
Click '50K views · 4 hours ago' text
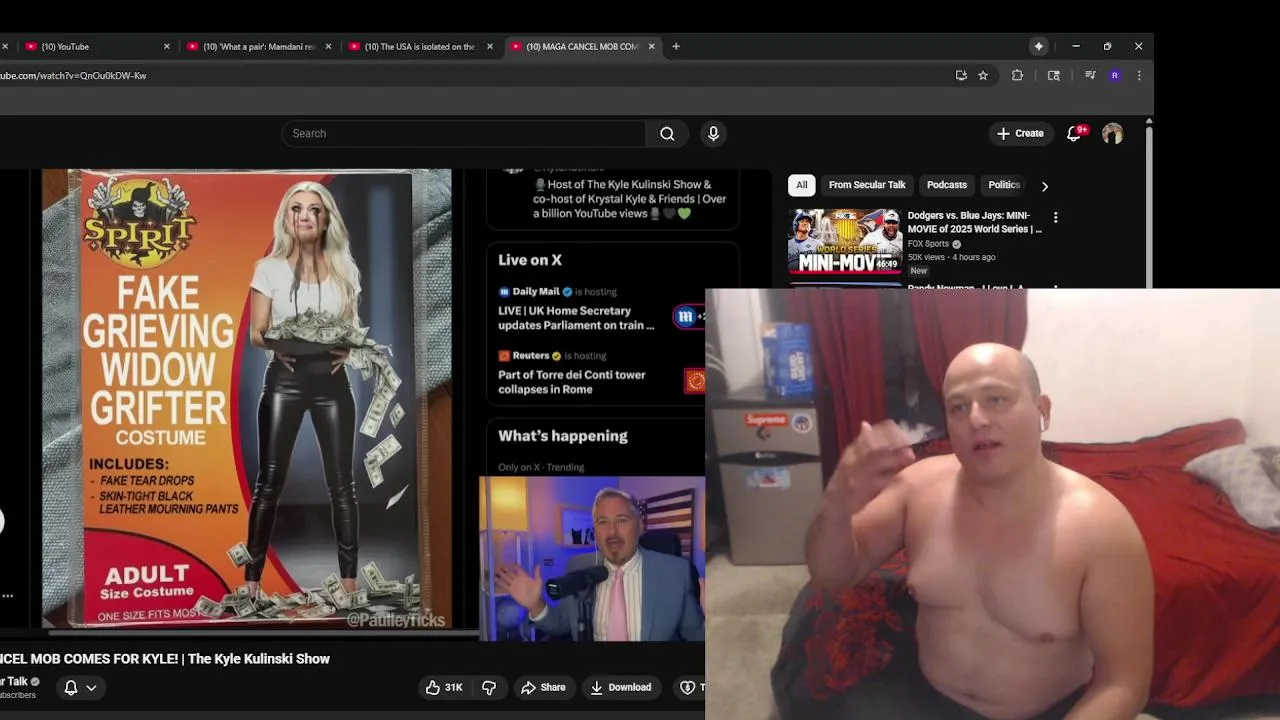(951, 257)
